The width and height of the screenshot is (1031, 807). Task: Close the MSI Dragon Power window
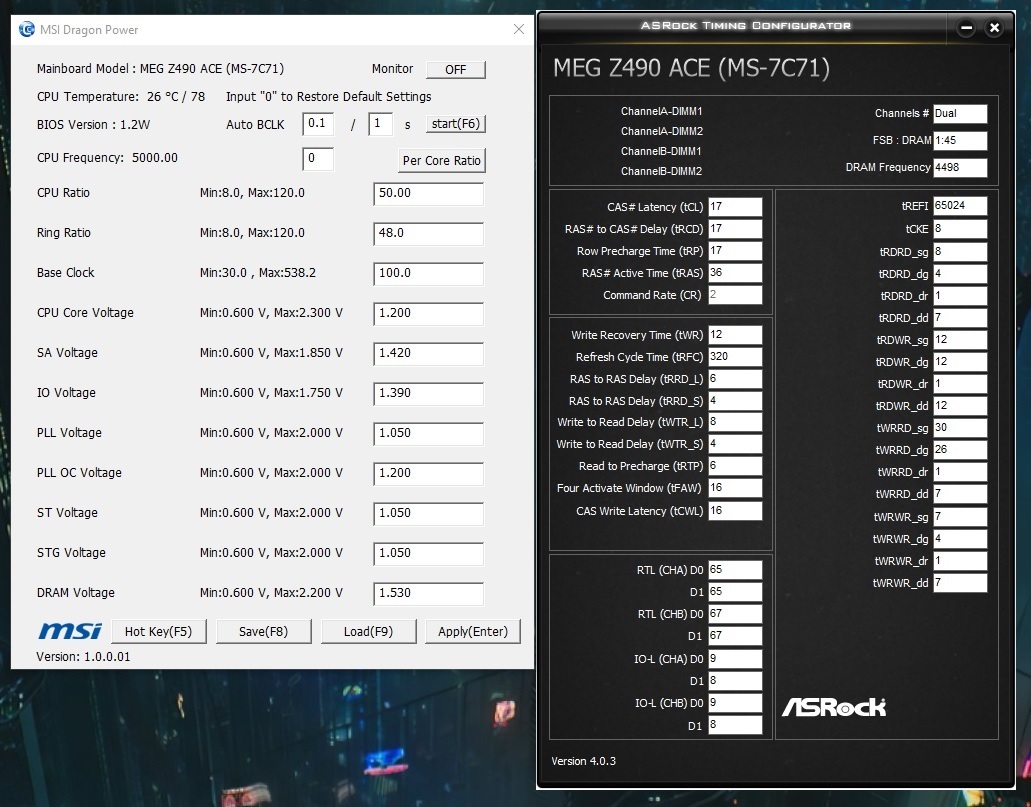point(519,30)
